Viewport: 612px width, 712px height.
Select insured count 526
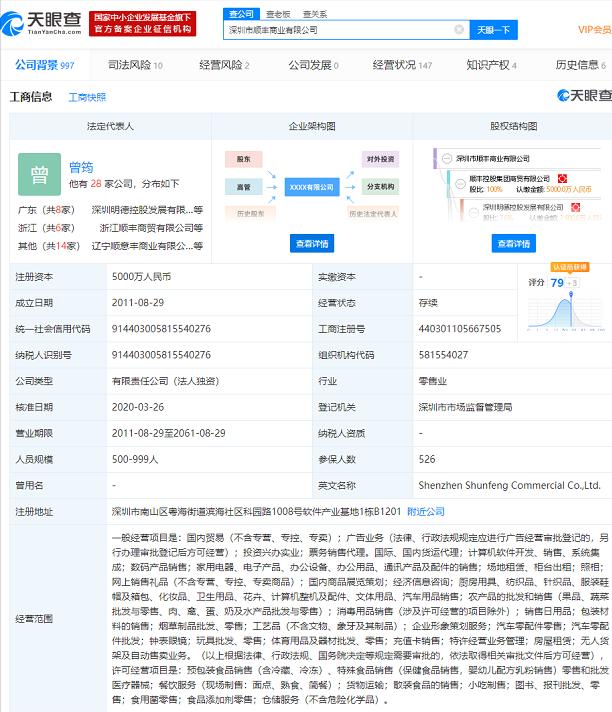[427, 460]
